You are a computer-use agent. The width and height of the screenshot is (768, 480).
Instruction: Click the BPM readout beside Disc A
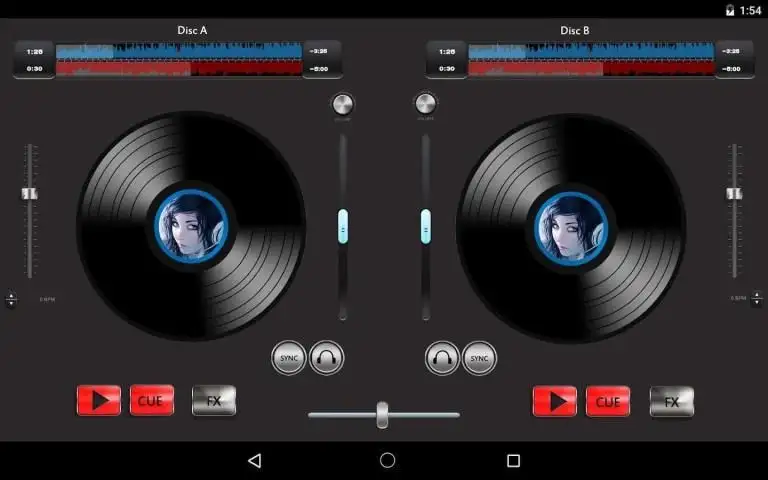pos(48,299)
